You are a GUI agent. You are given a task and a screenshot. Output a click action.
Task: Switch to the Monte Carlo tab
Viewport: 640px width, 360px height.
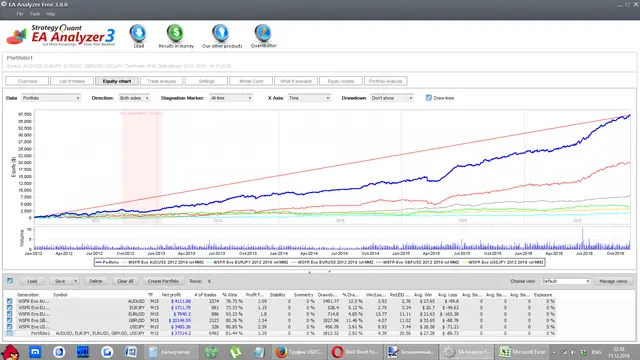pyautogui.click(x=251, y=81)
